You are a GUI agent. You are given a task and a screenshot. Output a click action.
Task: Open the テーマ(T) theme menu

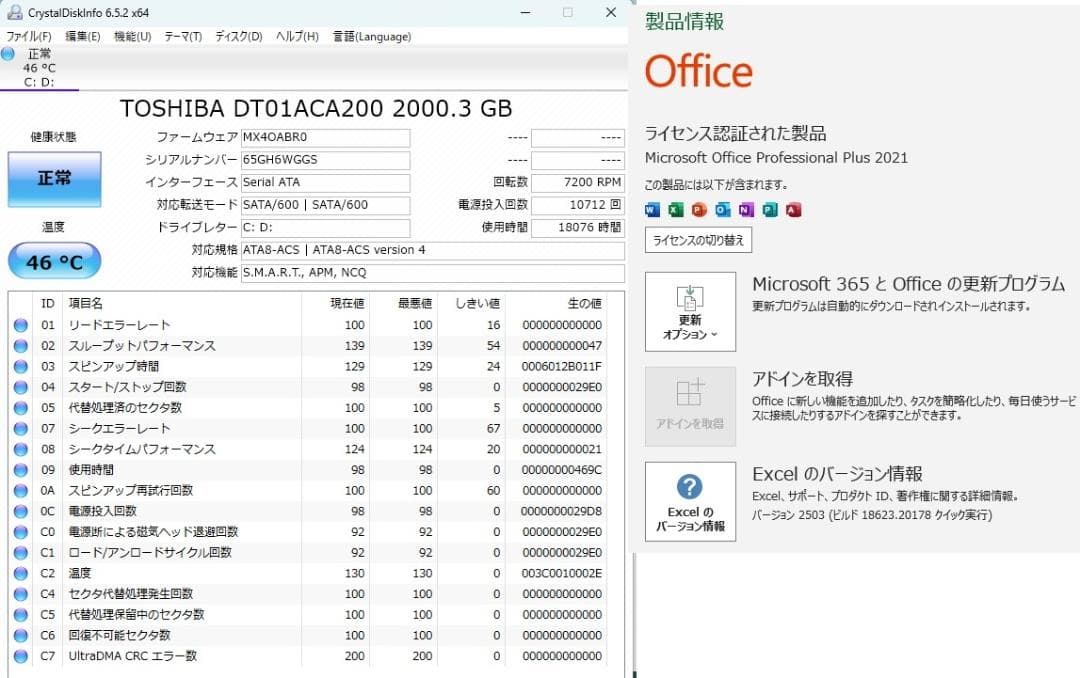coord(185,35)
